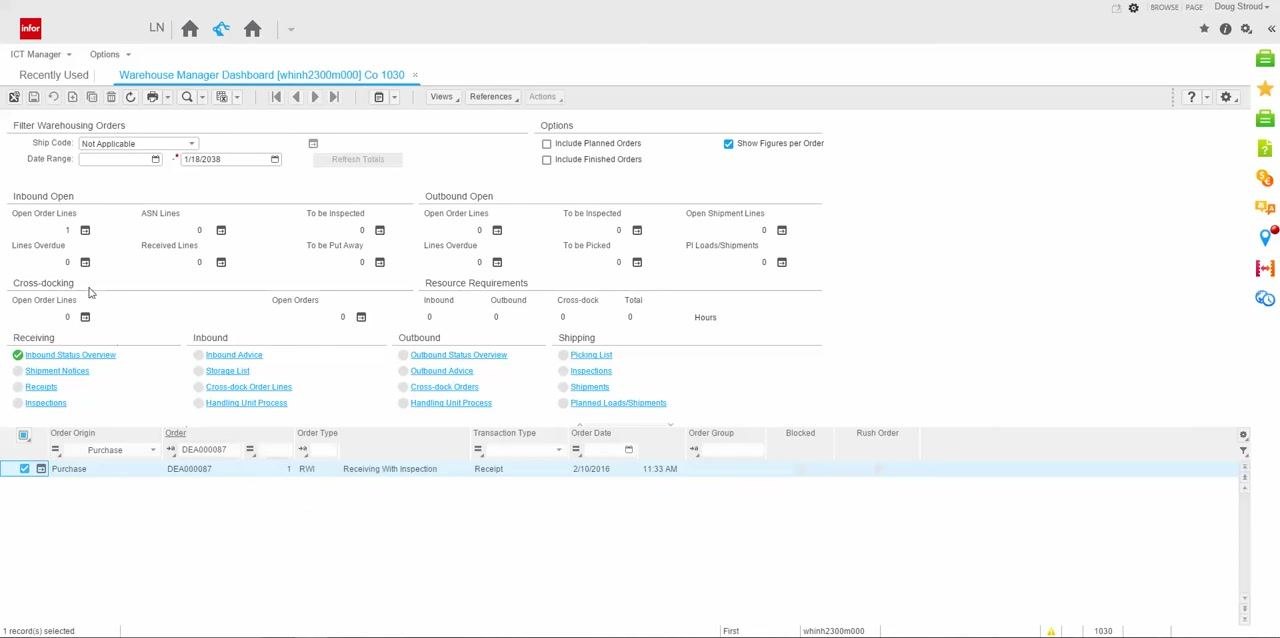Screen dimensions: 1280x638
Task: Open the print options dropdown arrow
Action: coord(167,97)
